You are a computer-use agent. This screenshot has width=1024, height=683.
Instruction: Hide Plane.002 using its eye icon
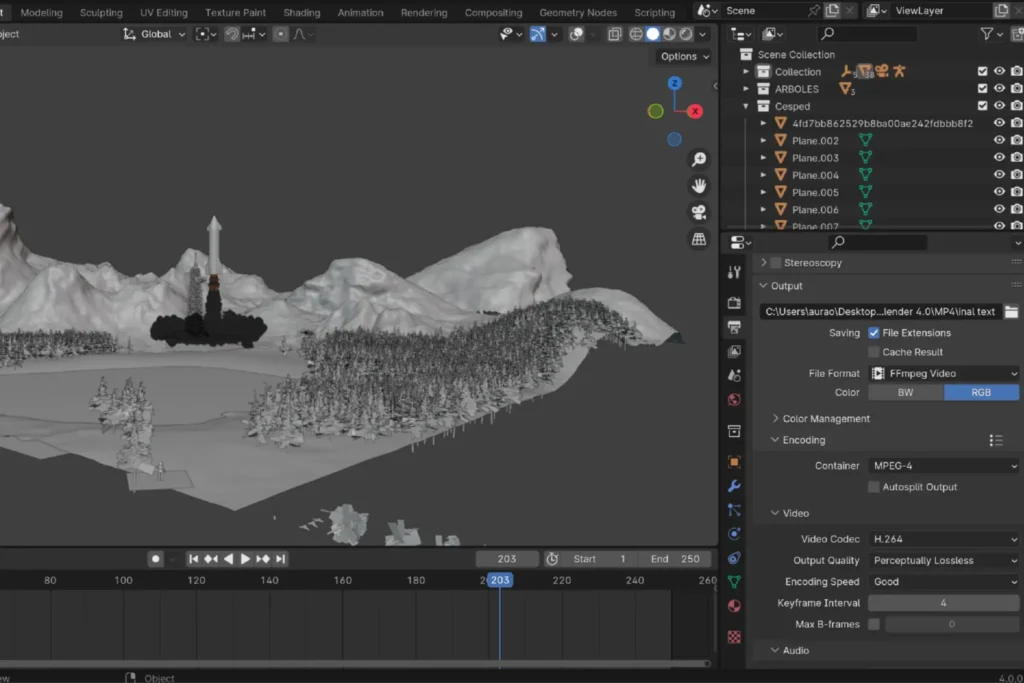tap(998, 141)
